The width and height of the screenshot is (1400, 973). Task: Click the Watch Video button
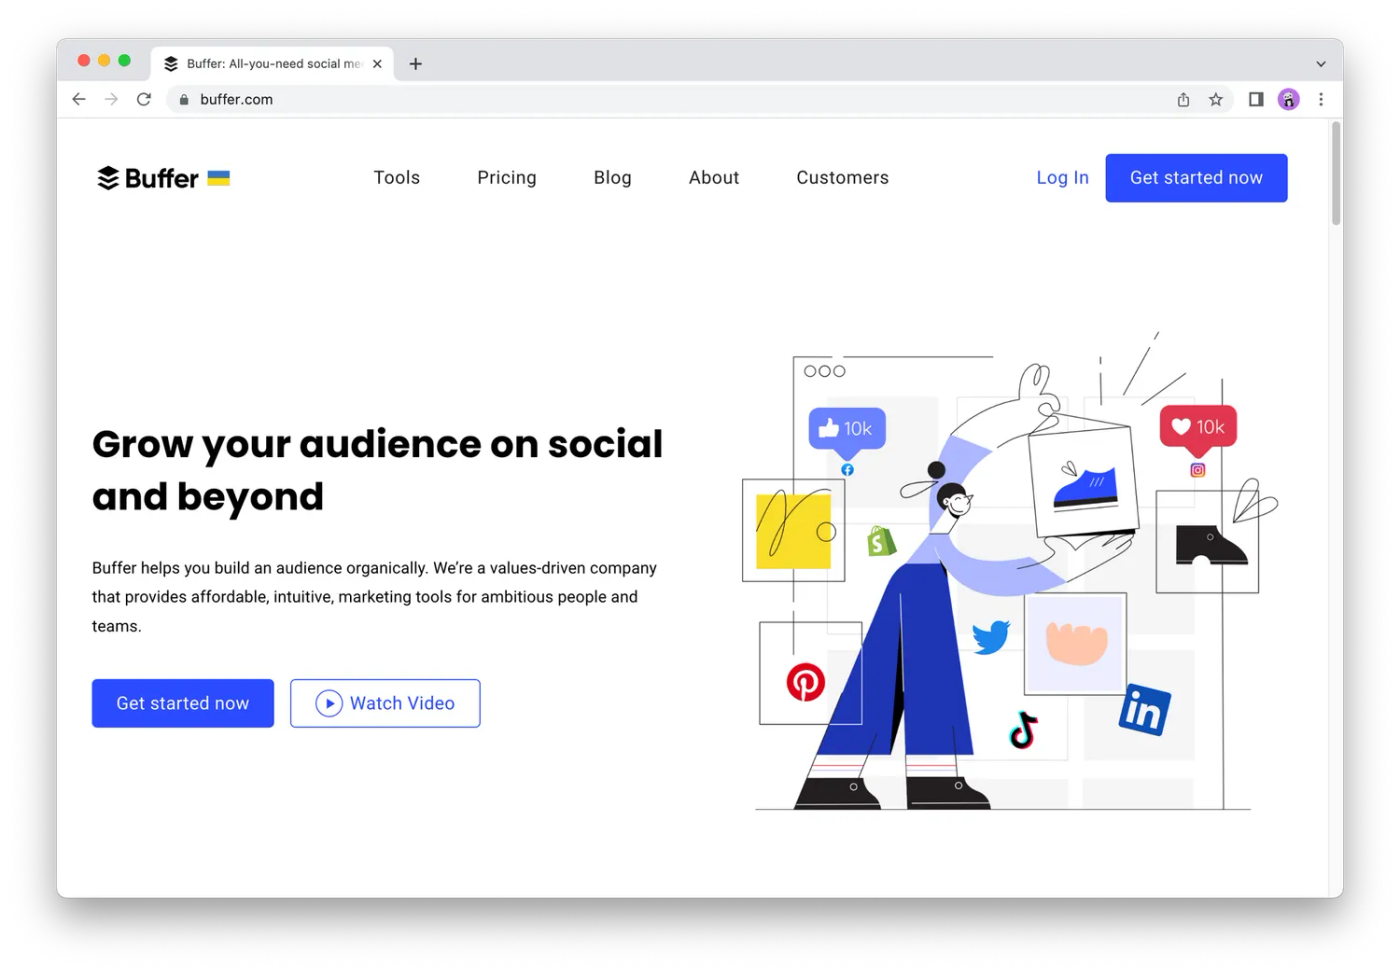385,703
